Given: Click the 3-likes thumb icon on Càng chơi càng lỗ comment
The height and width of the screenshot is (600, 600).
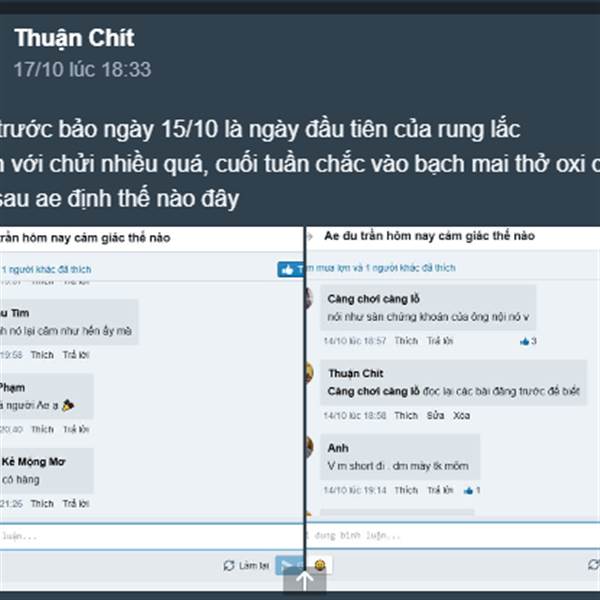Looking at the screenshot, I should tap(524, 341).
